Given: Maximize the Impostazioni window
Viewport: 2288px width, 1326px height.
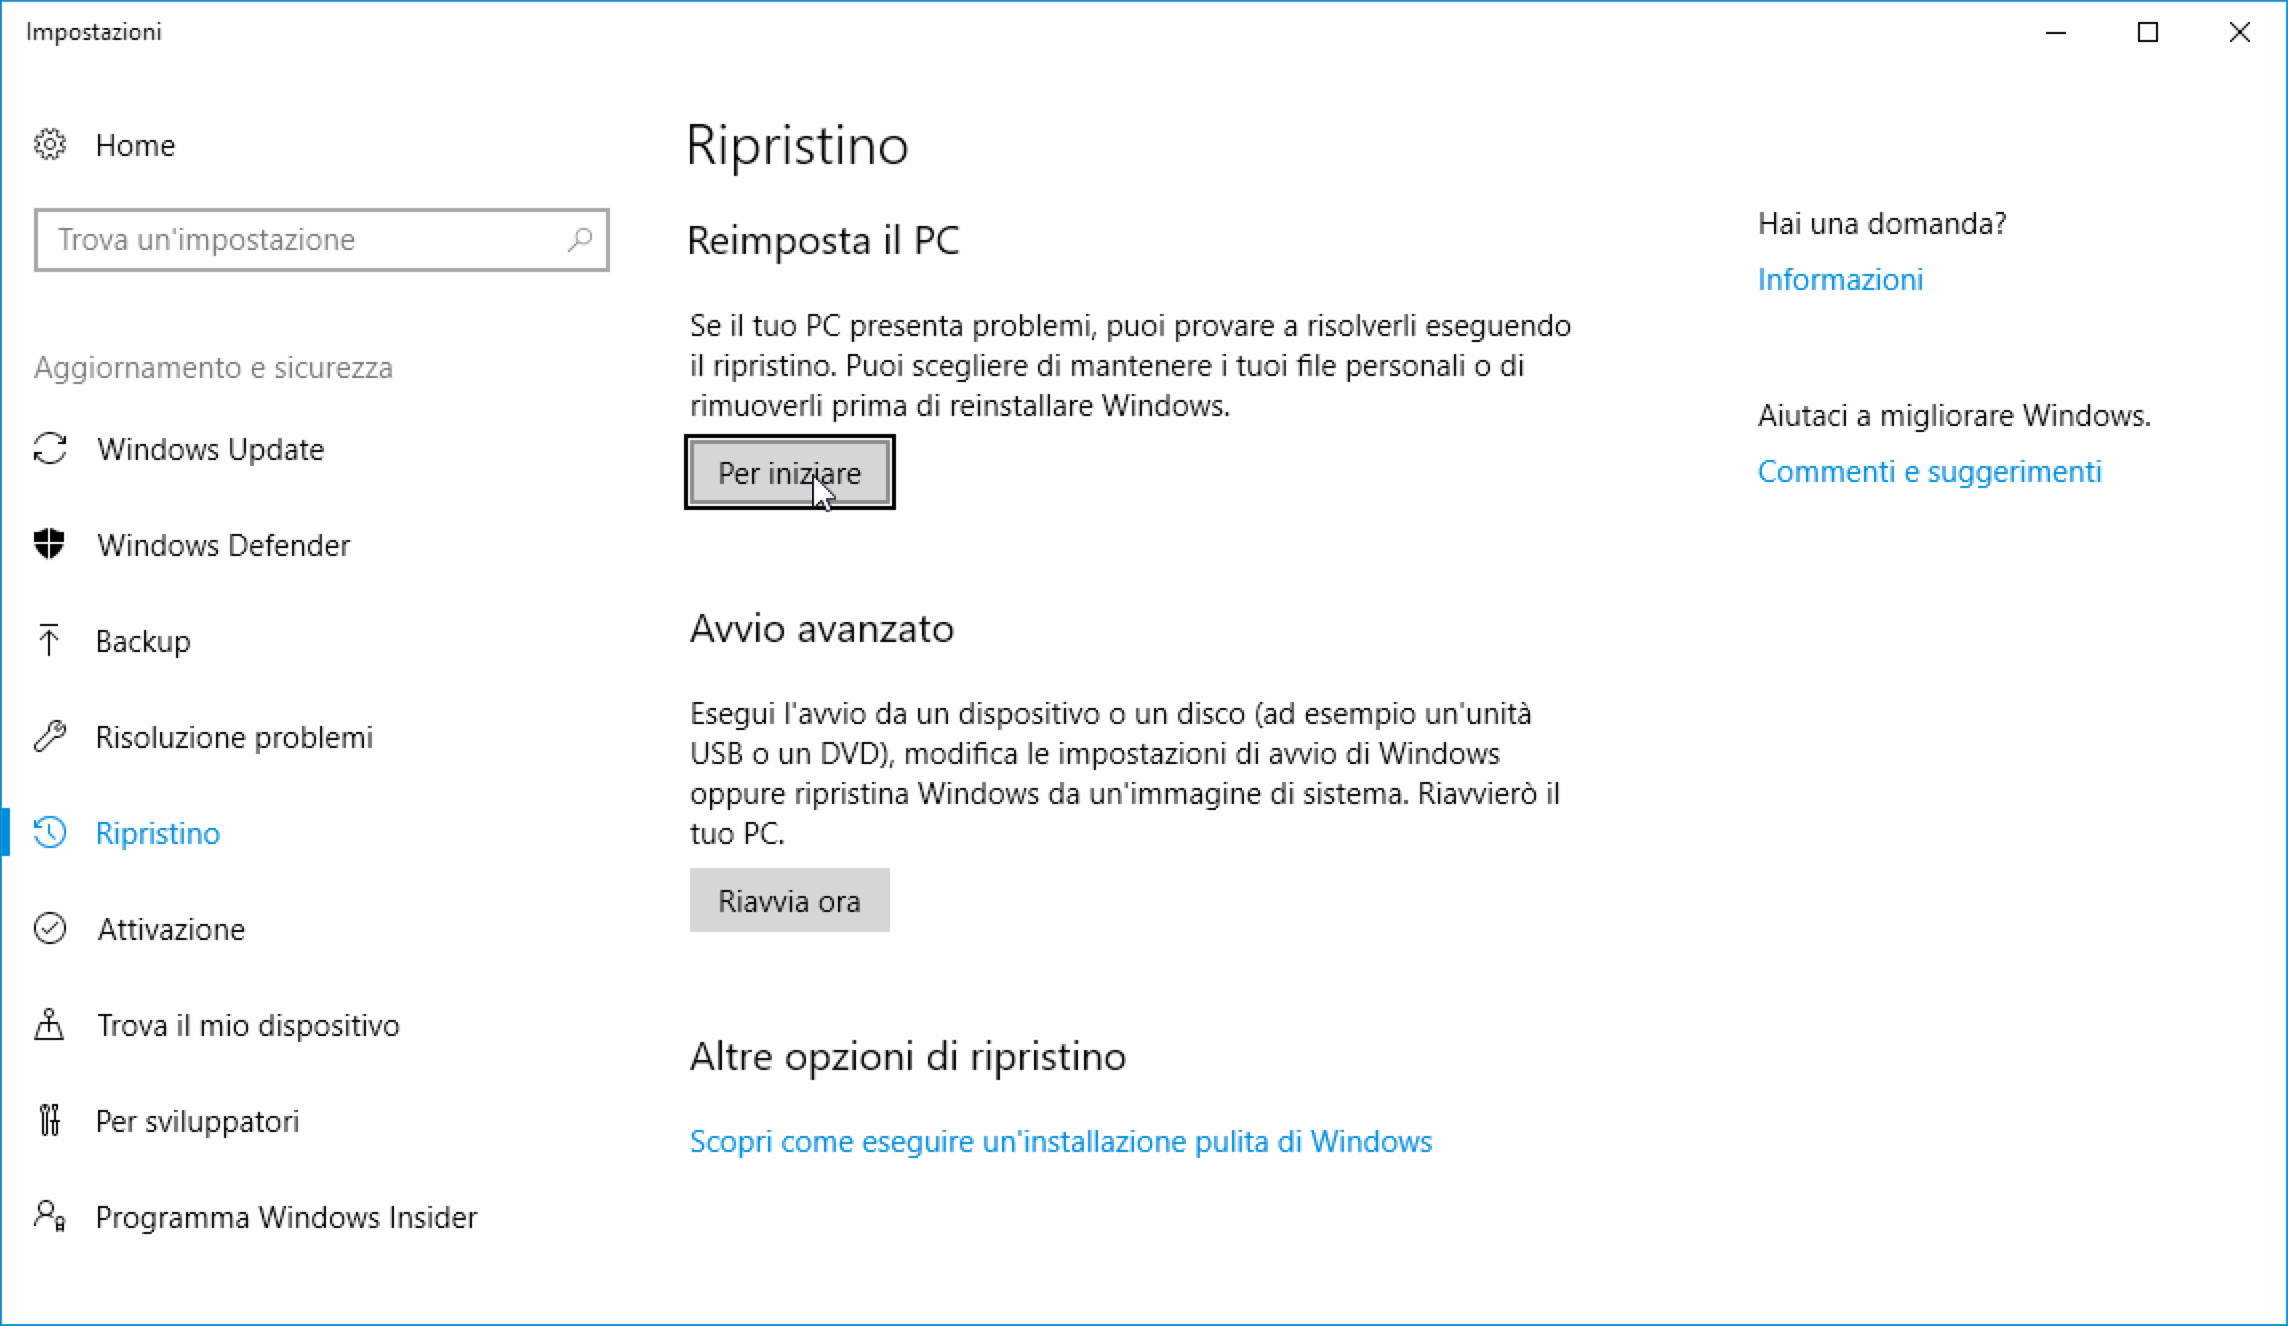Looking at the screenshot, I should pos(2147,33).
